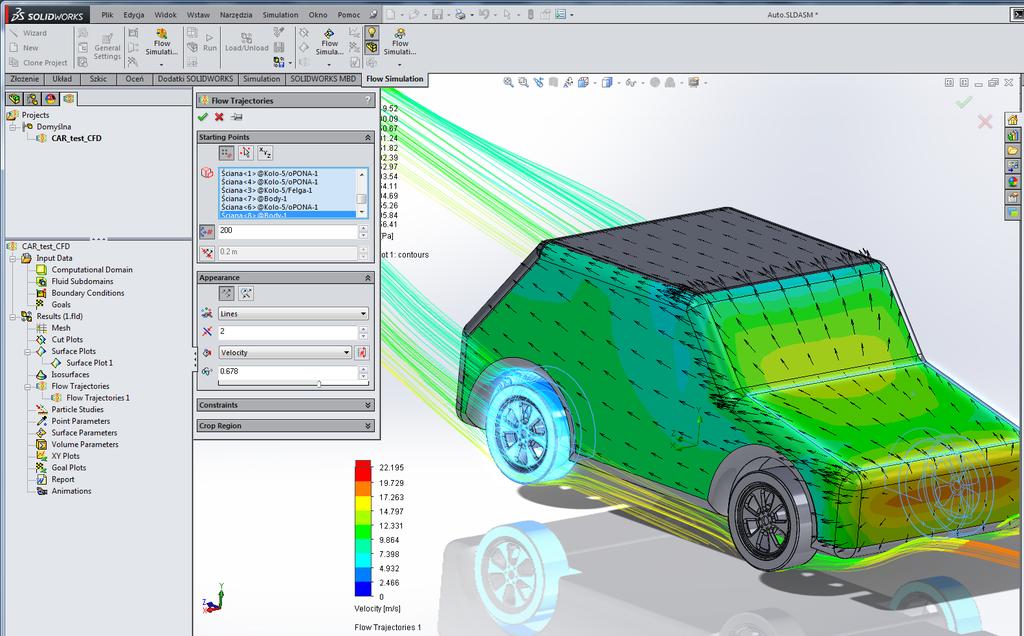Open the Narzędzia menu

point(236,14)
